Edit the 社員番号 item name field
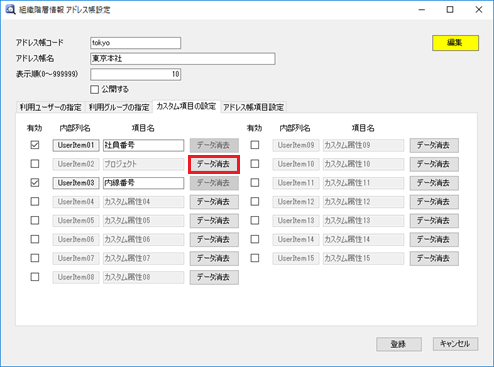494x367 pixels. click(143, 145)
